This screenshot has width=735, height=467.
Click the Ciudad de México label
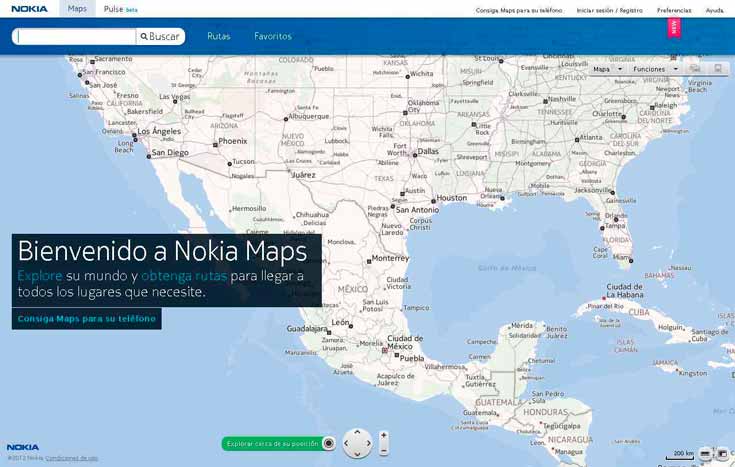point(403,342)
